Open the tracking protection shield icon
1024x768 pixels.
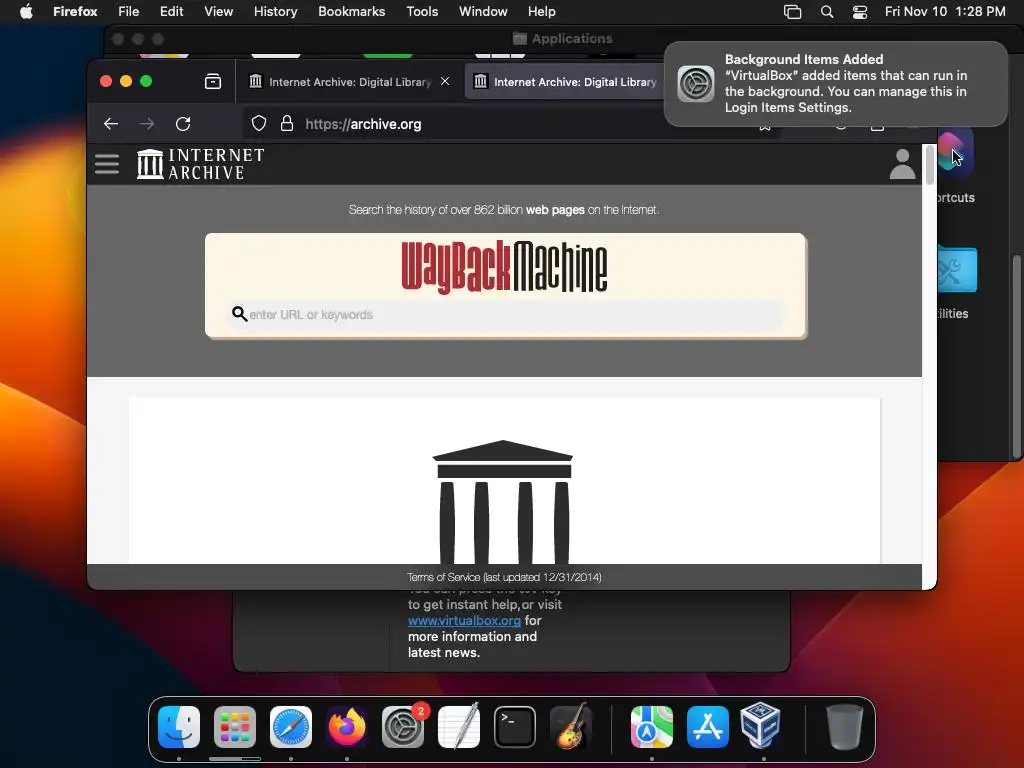pyautogui.click(x=259, y=123)
